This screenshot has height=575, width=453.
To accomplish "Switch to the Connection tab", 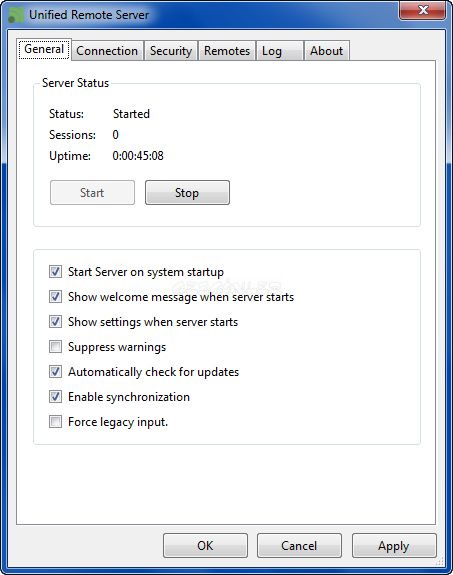I will 107,51.
